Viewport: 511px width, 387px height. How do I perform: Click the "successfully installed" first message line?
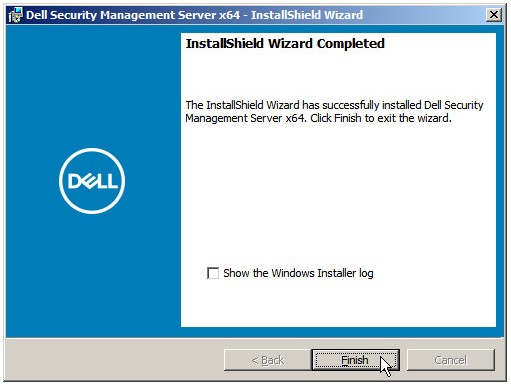pos(334,105)
